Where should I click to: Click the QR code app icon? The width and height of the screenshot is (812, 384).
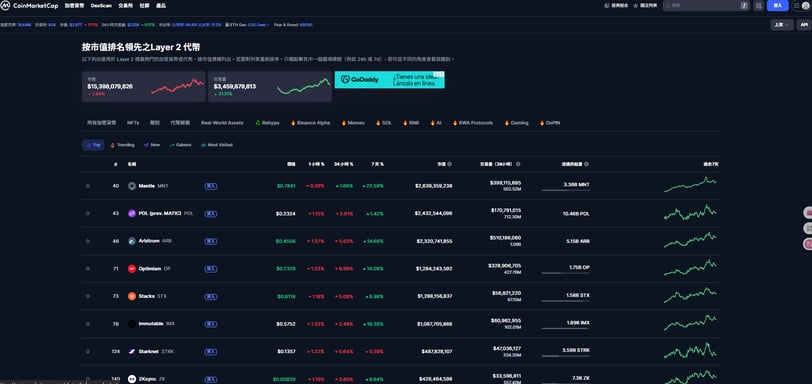point(759,5)
